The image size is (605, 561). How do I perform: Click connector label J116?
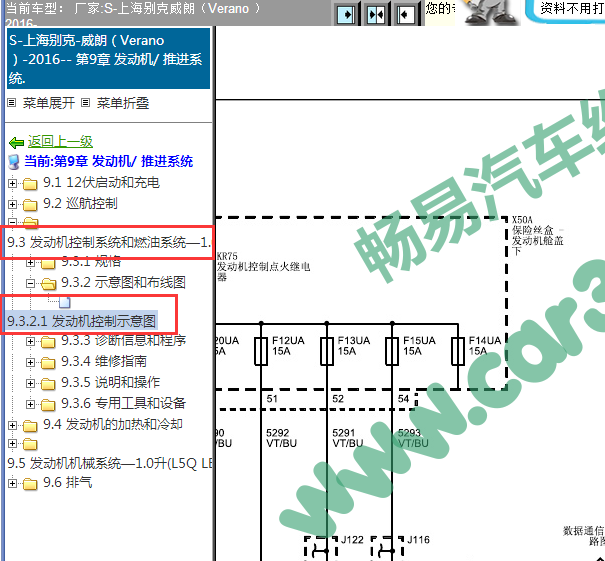coord(418,539)
